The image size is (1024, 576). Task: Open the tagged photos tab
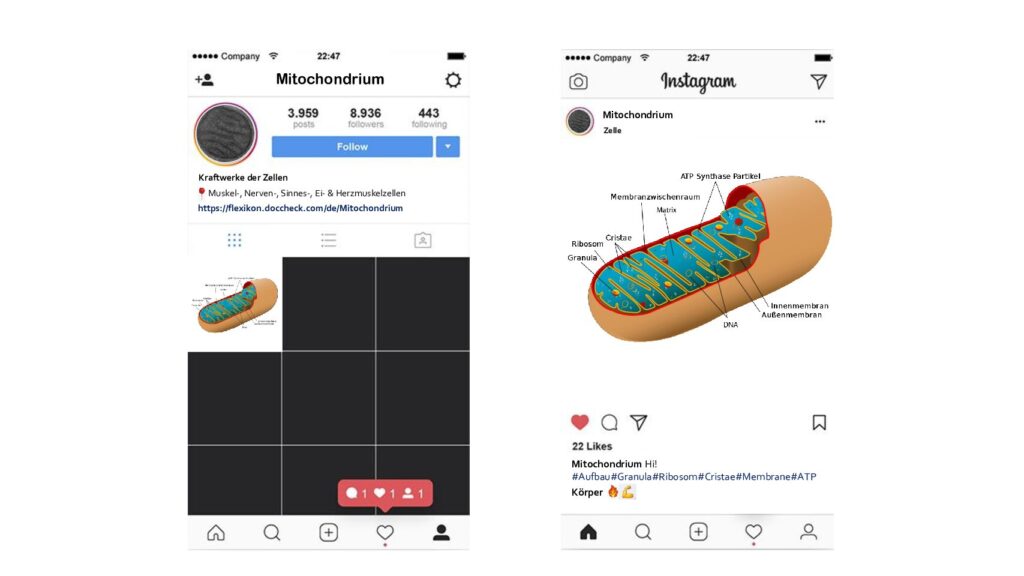point(423,240)
